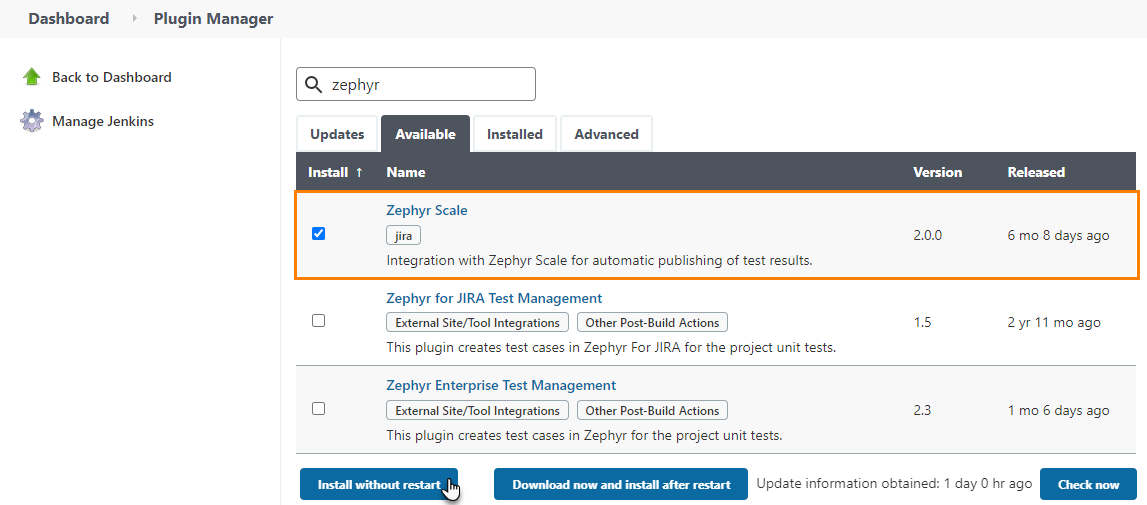The image size is (1147, 505).
Task: Open the Zephyr Enterprise Test Management link
Action: (501, 385)
